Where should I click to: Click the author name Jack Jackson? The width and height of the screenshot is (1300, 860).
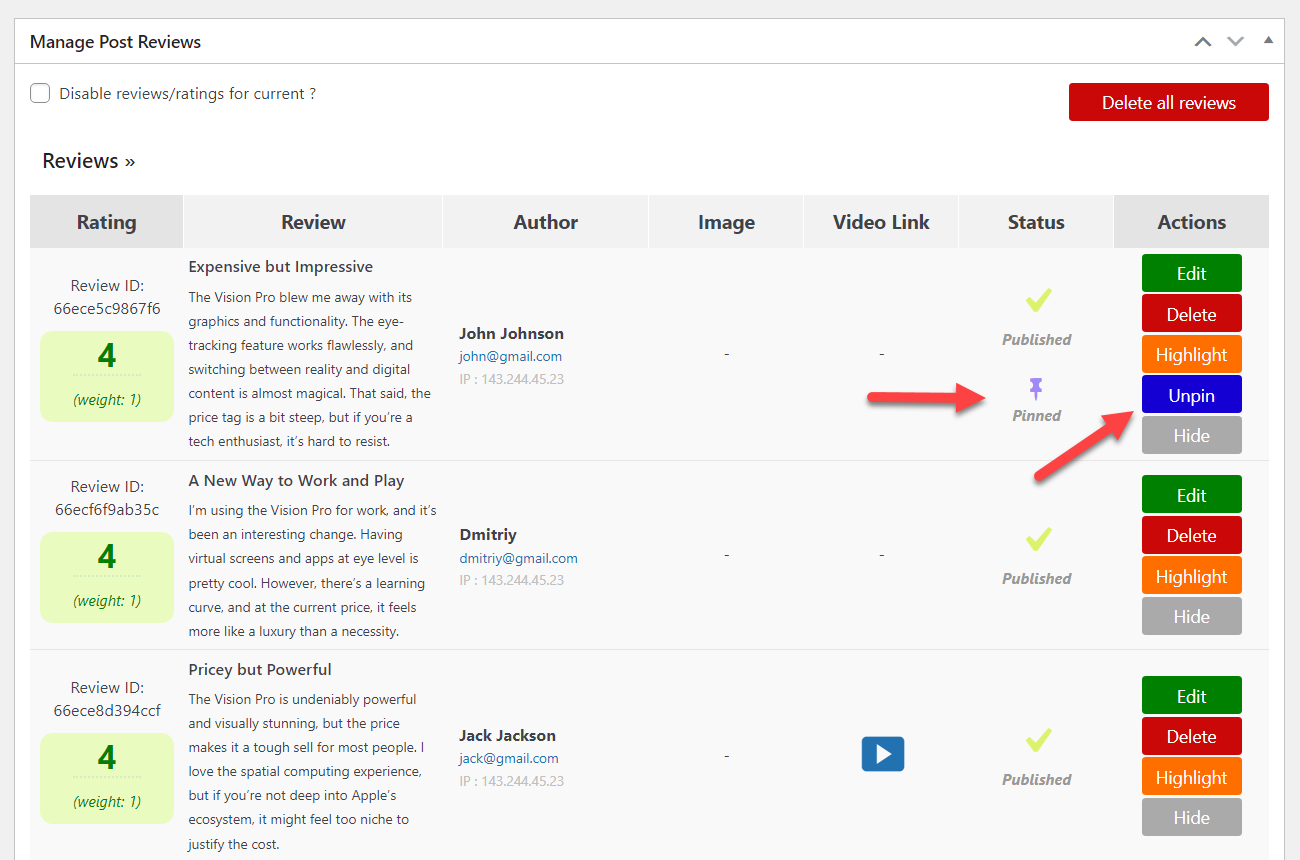click(x=507, y=736)
